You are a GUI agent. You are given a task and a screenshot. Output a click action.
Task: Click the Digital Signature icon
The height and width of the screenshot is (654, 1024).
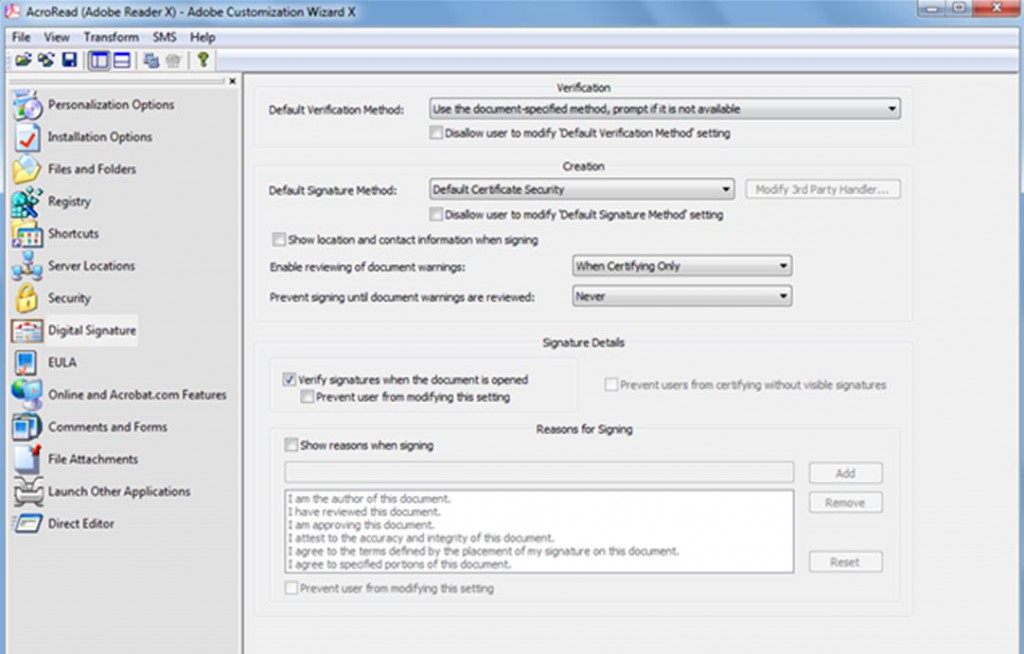click(x=27, y=331)
